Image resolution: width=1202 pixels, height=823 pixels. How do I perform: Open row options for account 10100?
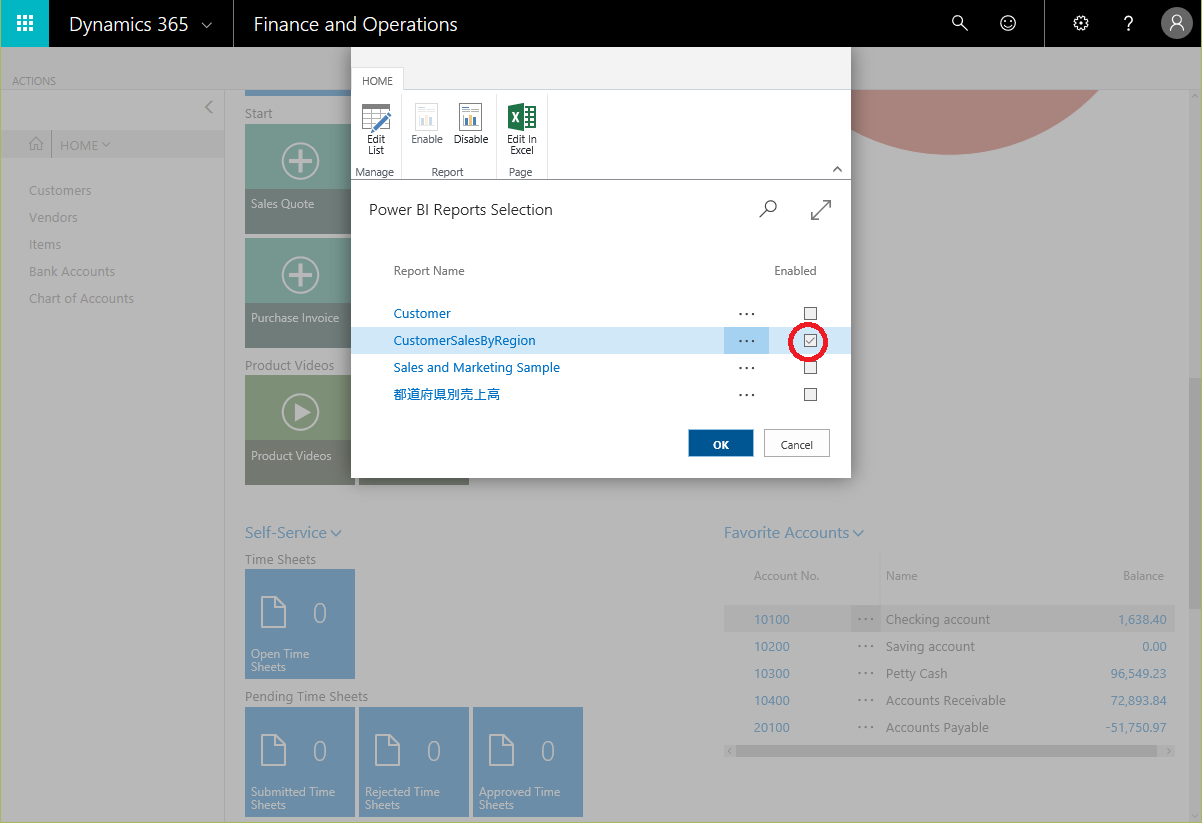pos(866,620)
